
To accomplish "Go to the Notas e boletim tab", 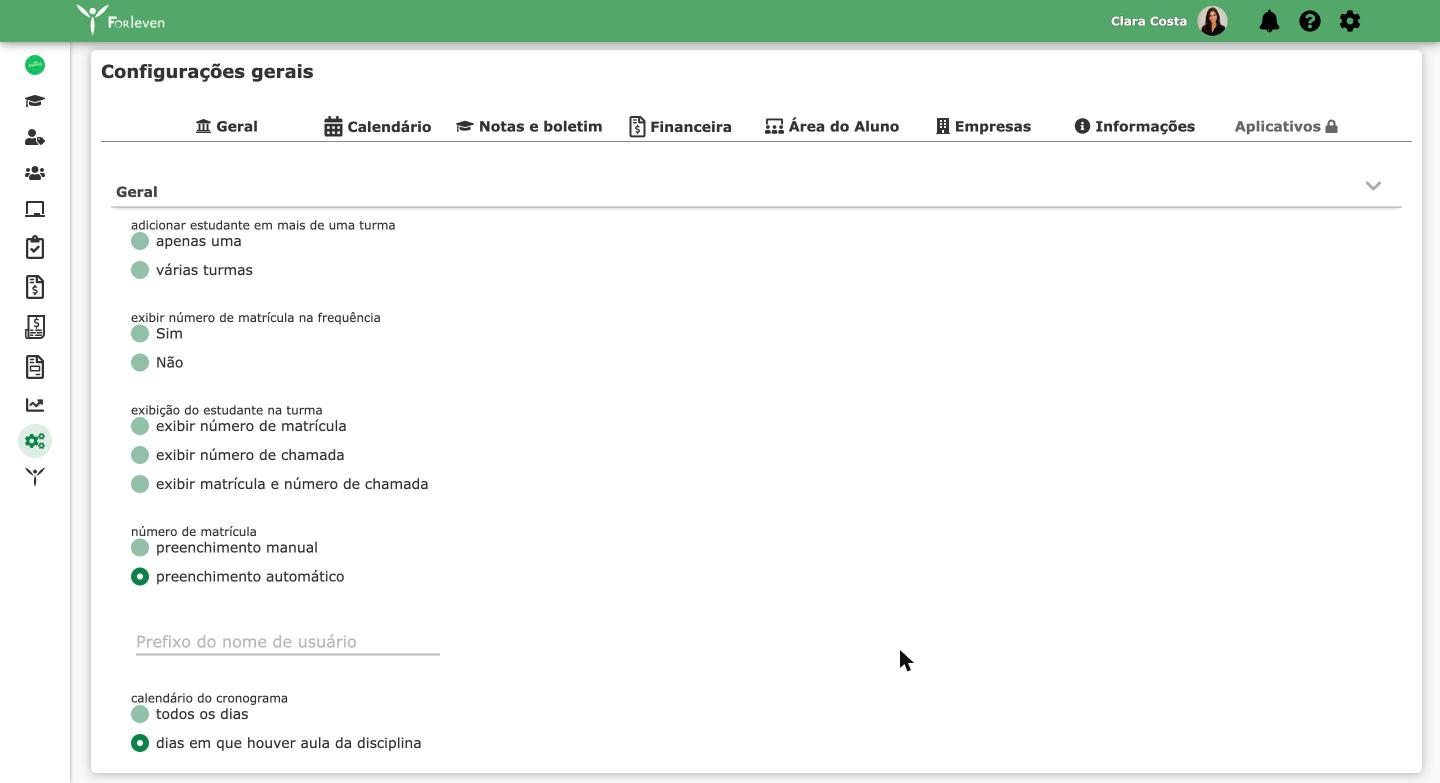I will (x=529, y=126).
